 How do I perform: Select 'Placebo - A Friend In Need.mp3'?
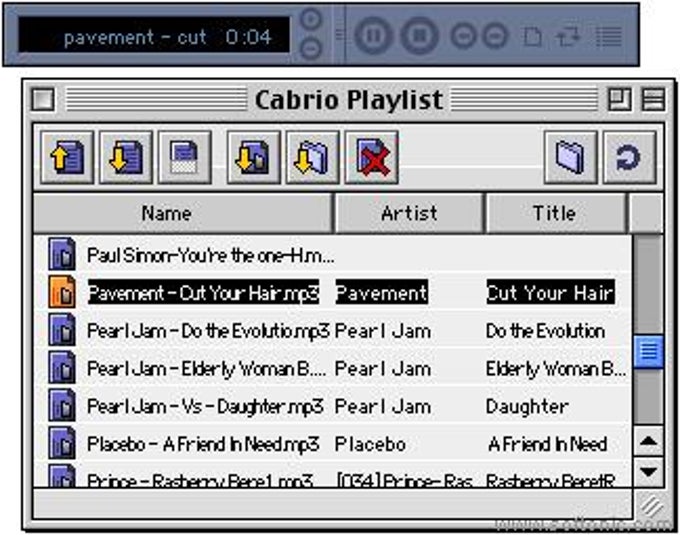point(203,444)
